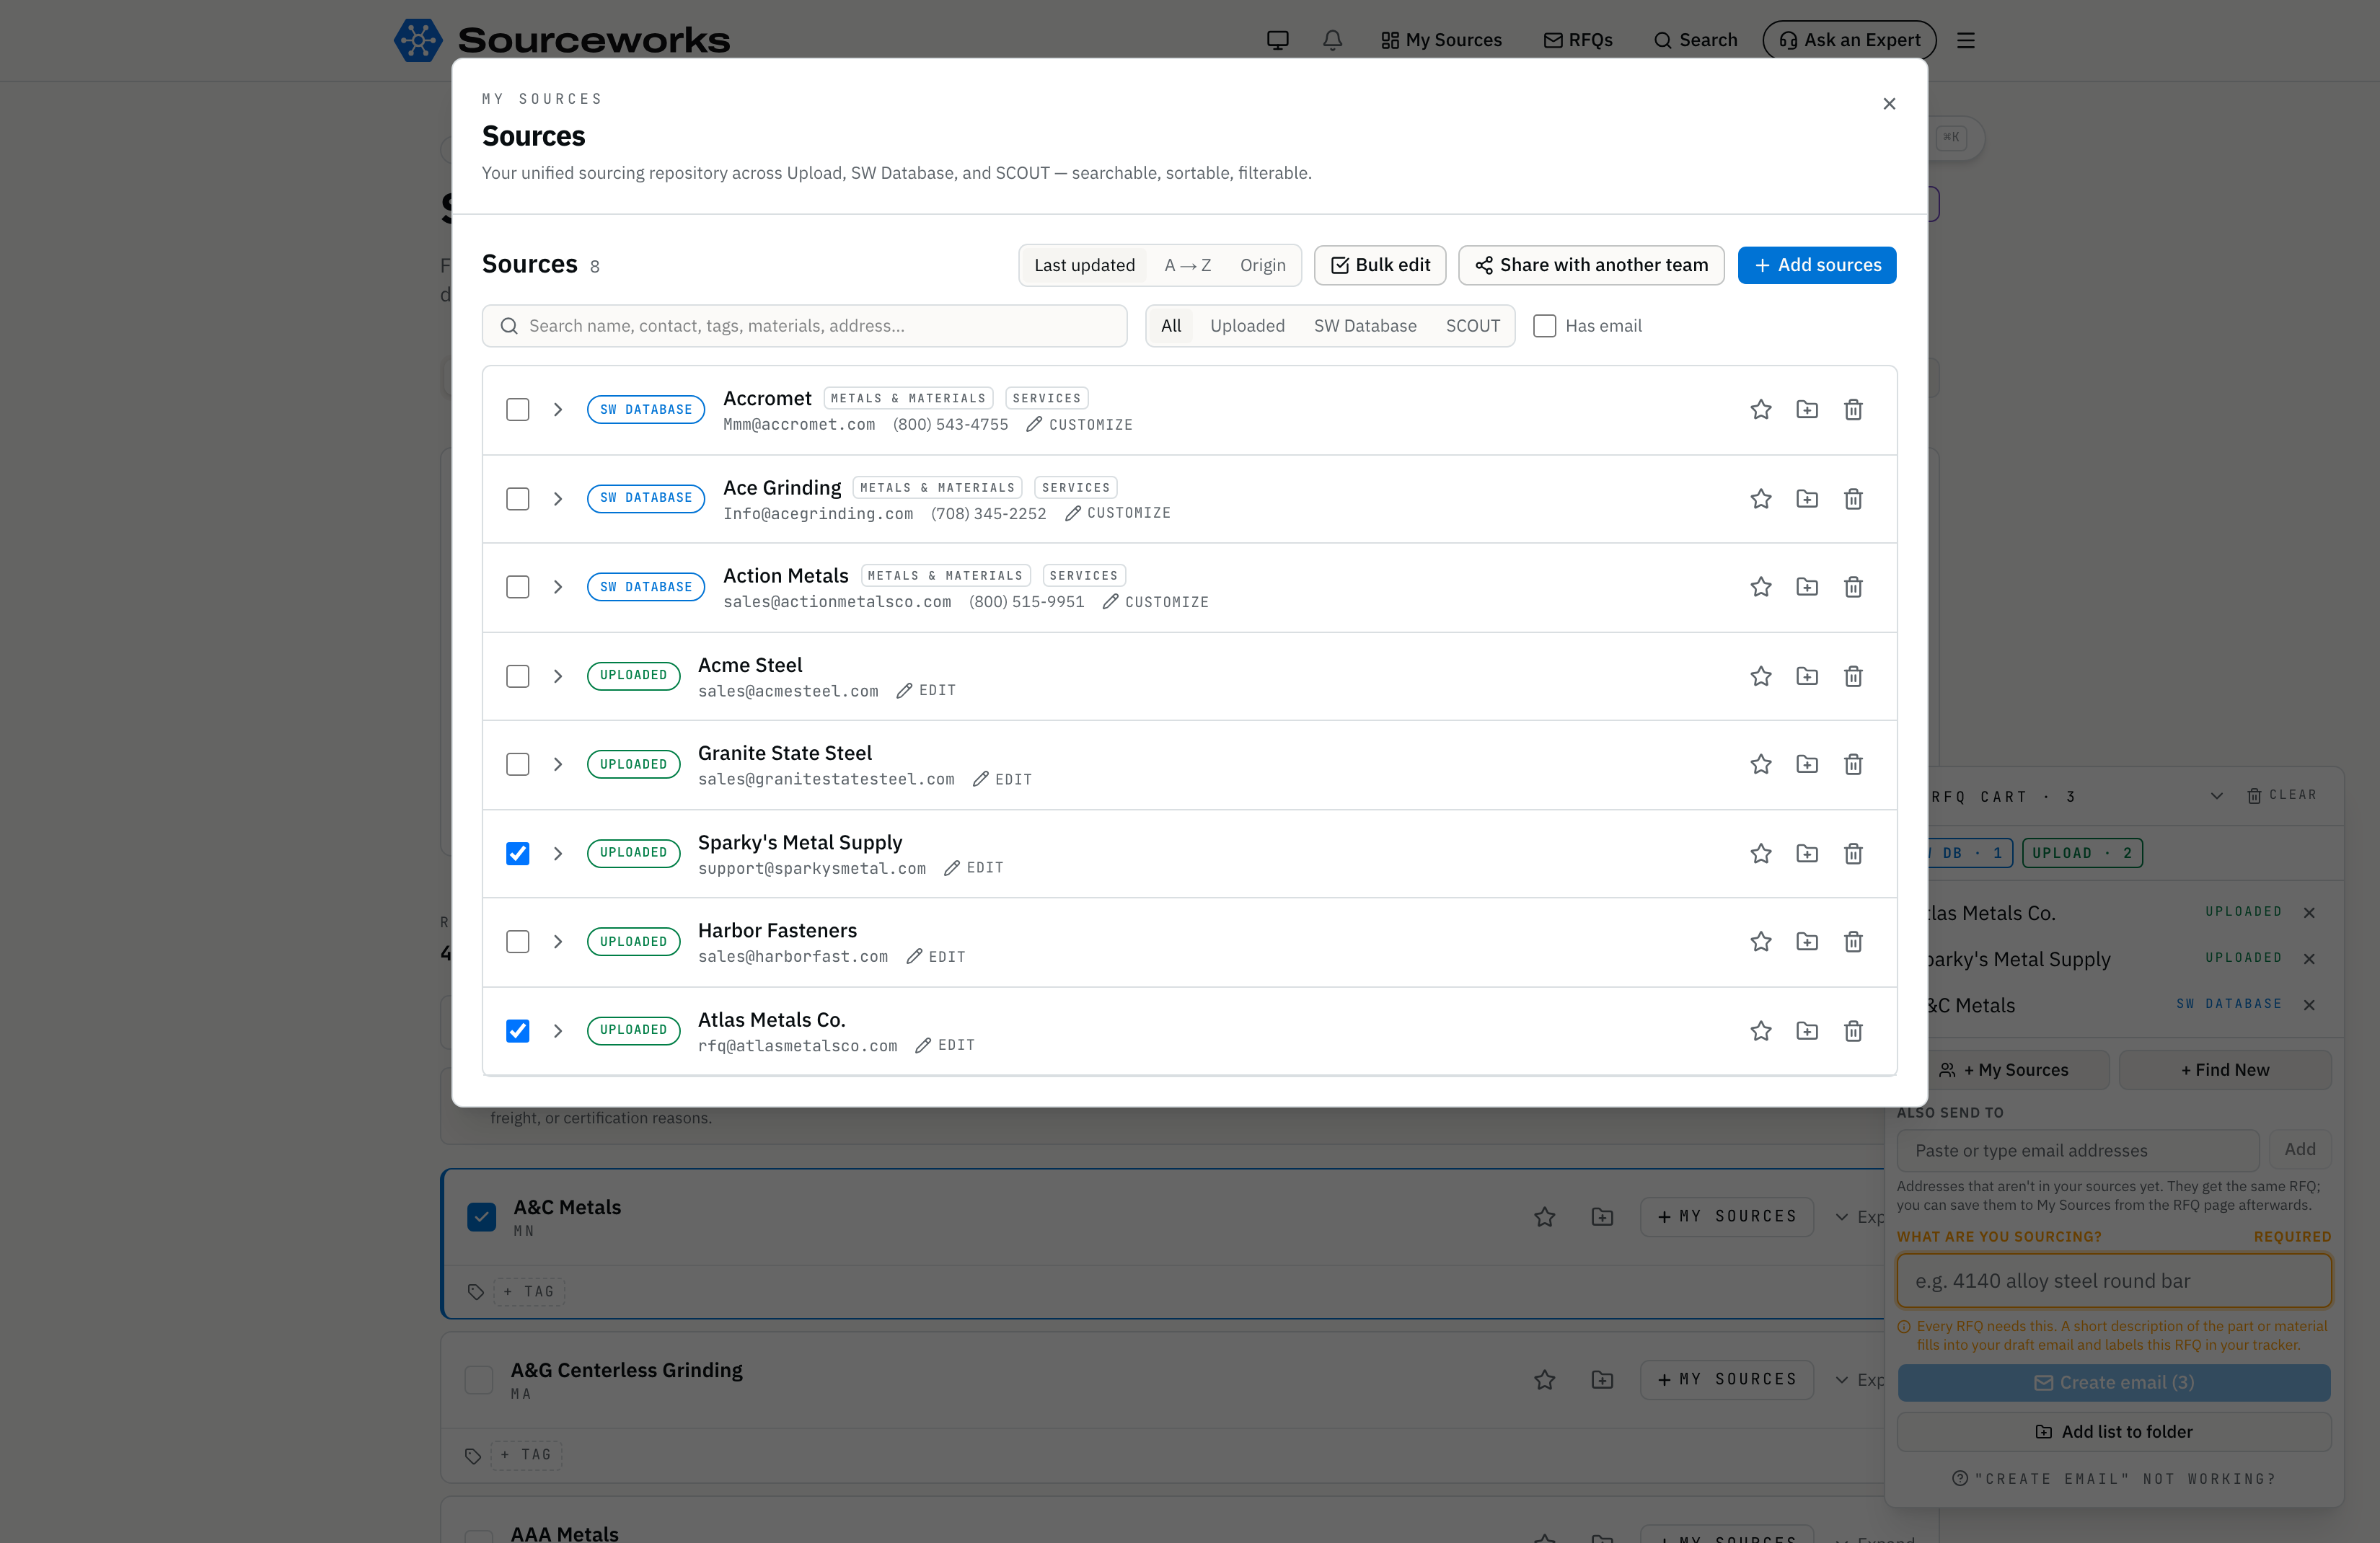Expand the Accromet row details

pyautogui.click(x=558, y=410)
